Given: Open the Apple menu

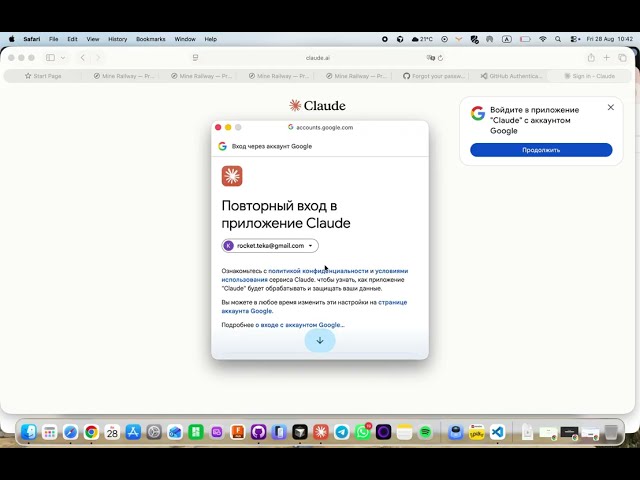Looking at the screenshot, I should [x=12, y=39].
